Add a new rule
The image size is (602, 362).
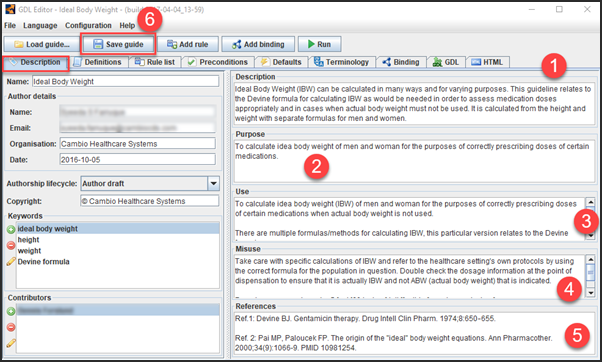(188, 44)
